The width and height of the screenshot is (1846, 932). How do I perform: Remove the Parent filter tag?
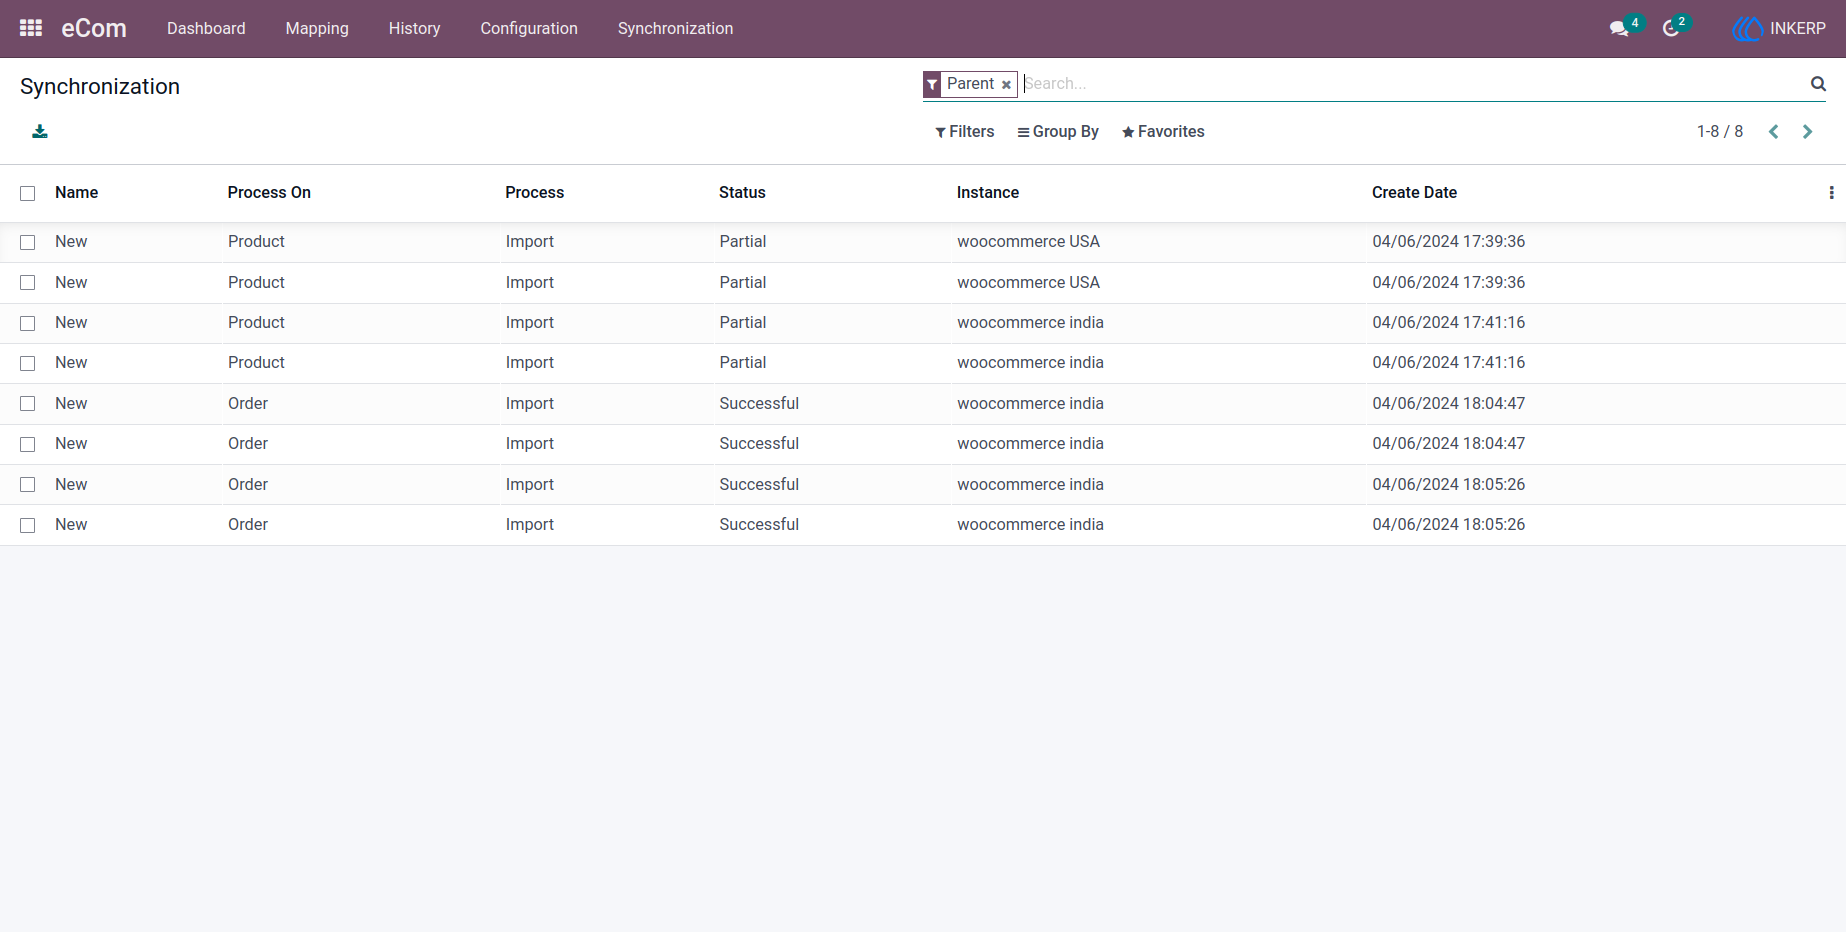tap(1006, 85)
